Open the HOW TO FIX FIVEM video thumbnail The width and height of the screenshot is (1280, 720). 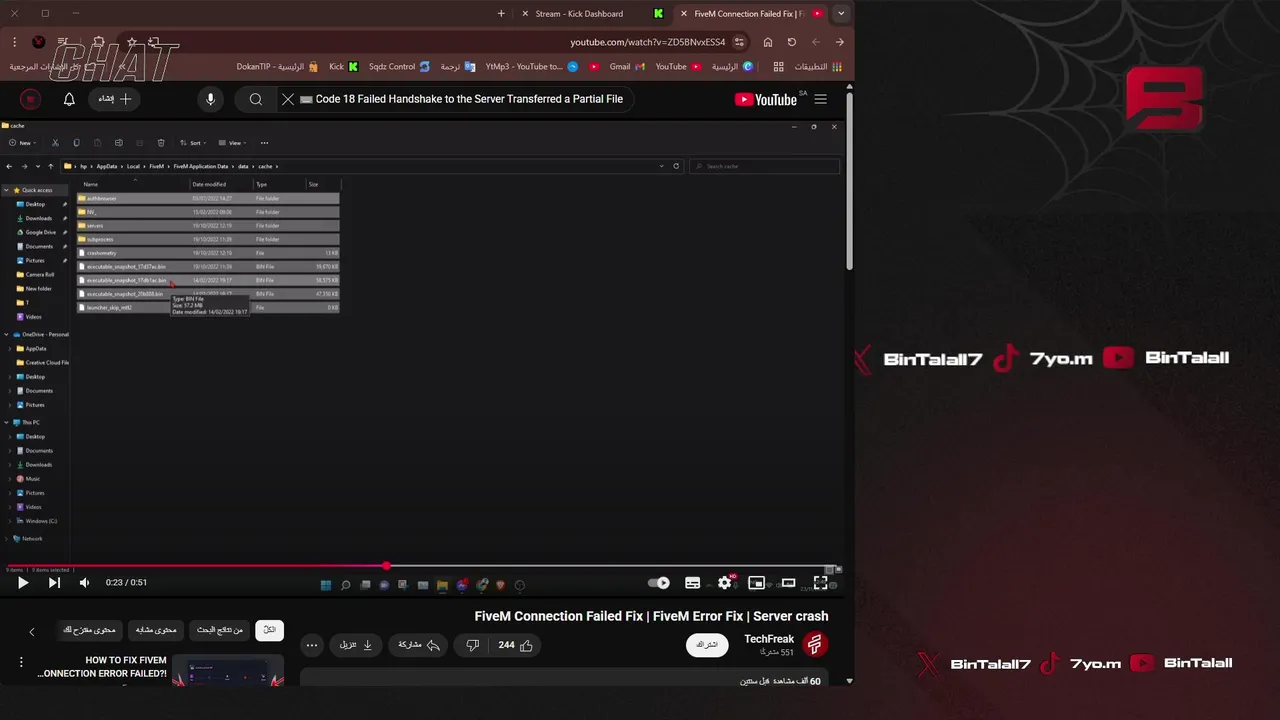click(x=228, y=670)
